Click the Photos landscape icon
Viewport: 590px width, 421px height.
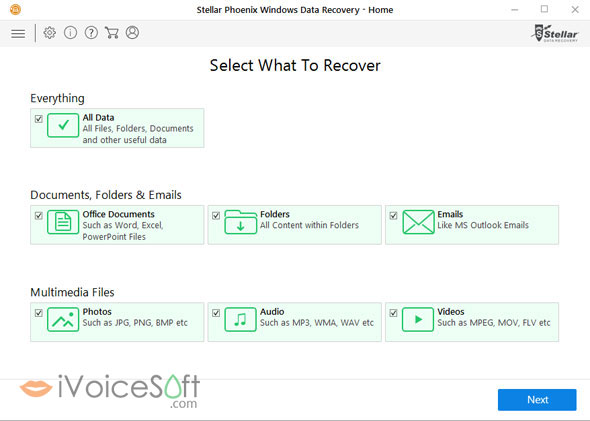(63, 319)
